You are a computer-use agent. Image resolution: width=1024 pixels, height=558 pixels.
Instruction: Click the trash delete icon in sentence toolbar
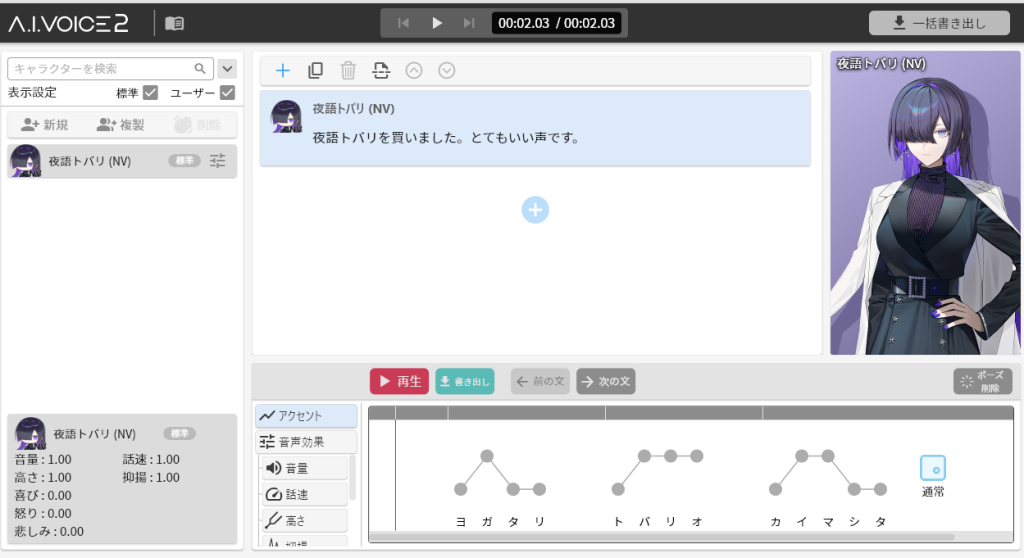coord(348,70)
